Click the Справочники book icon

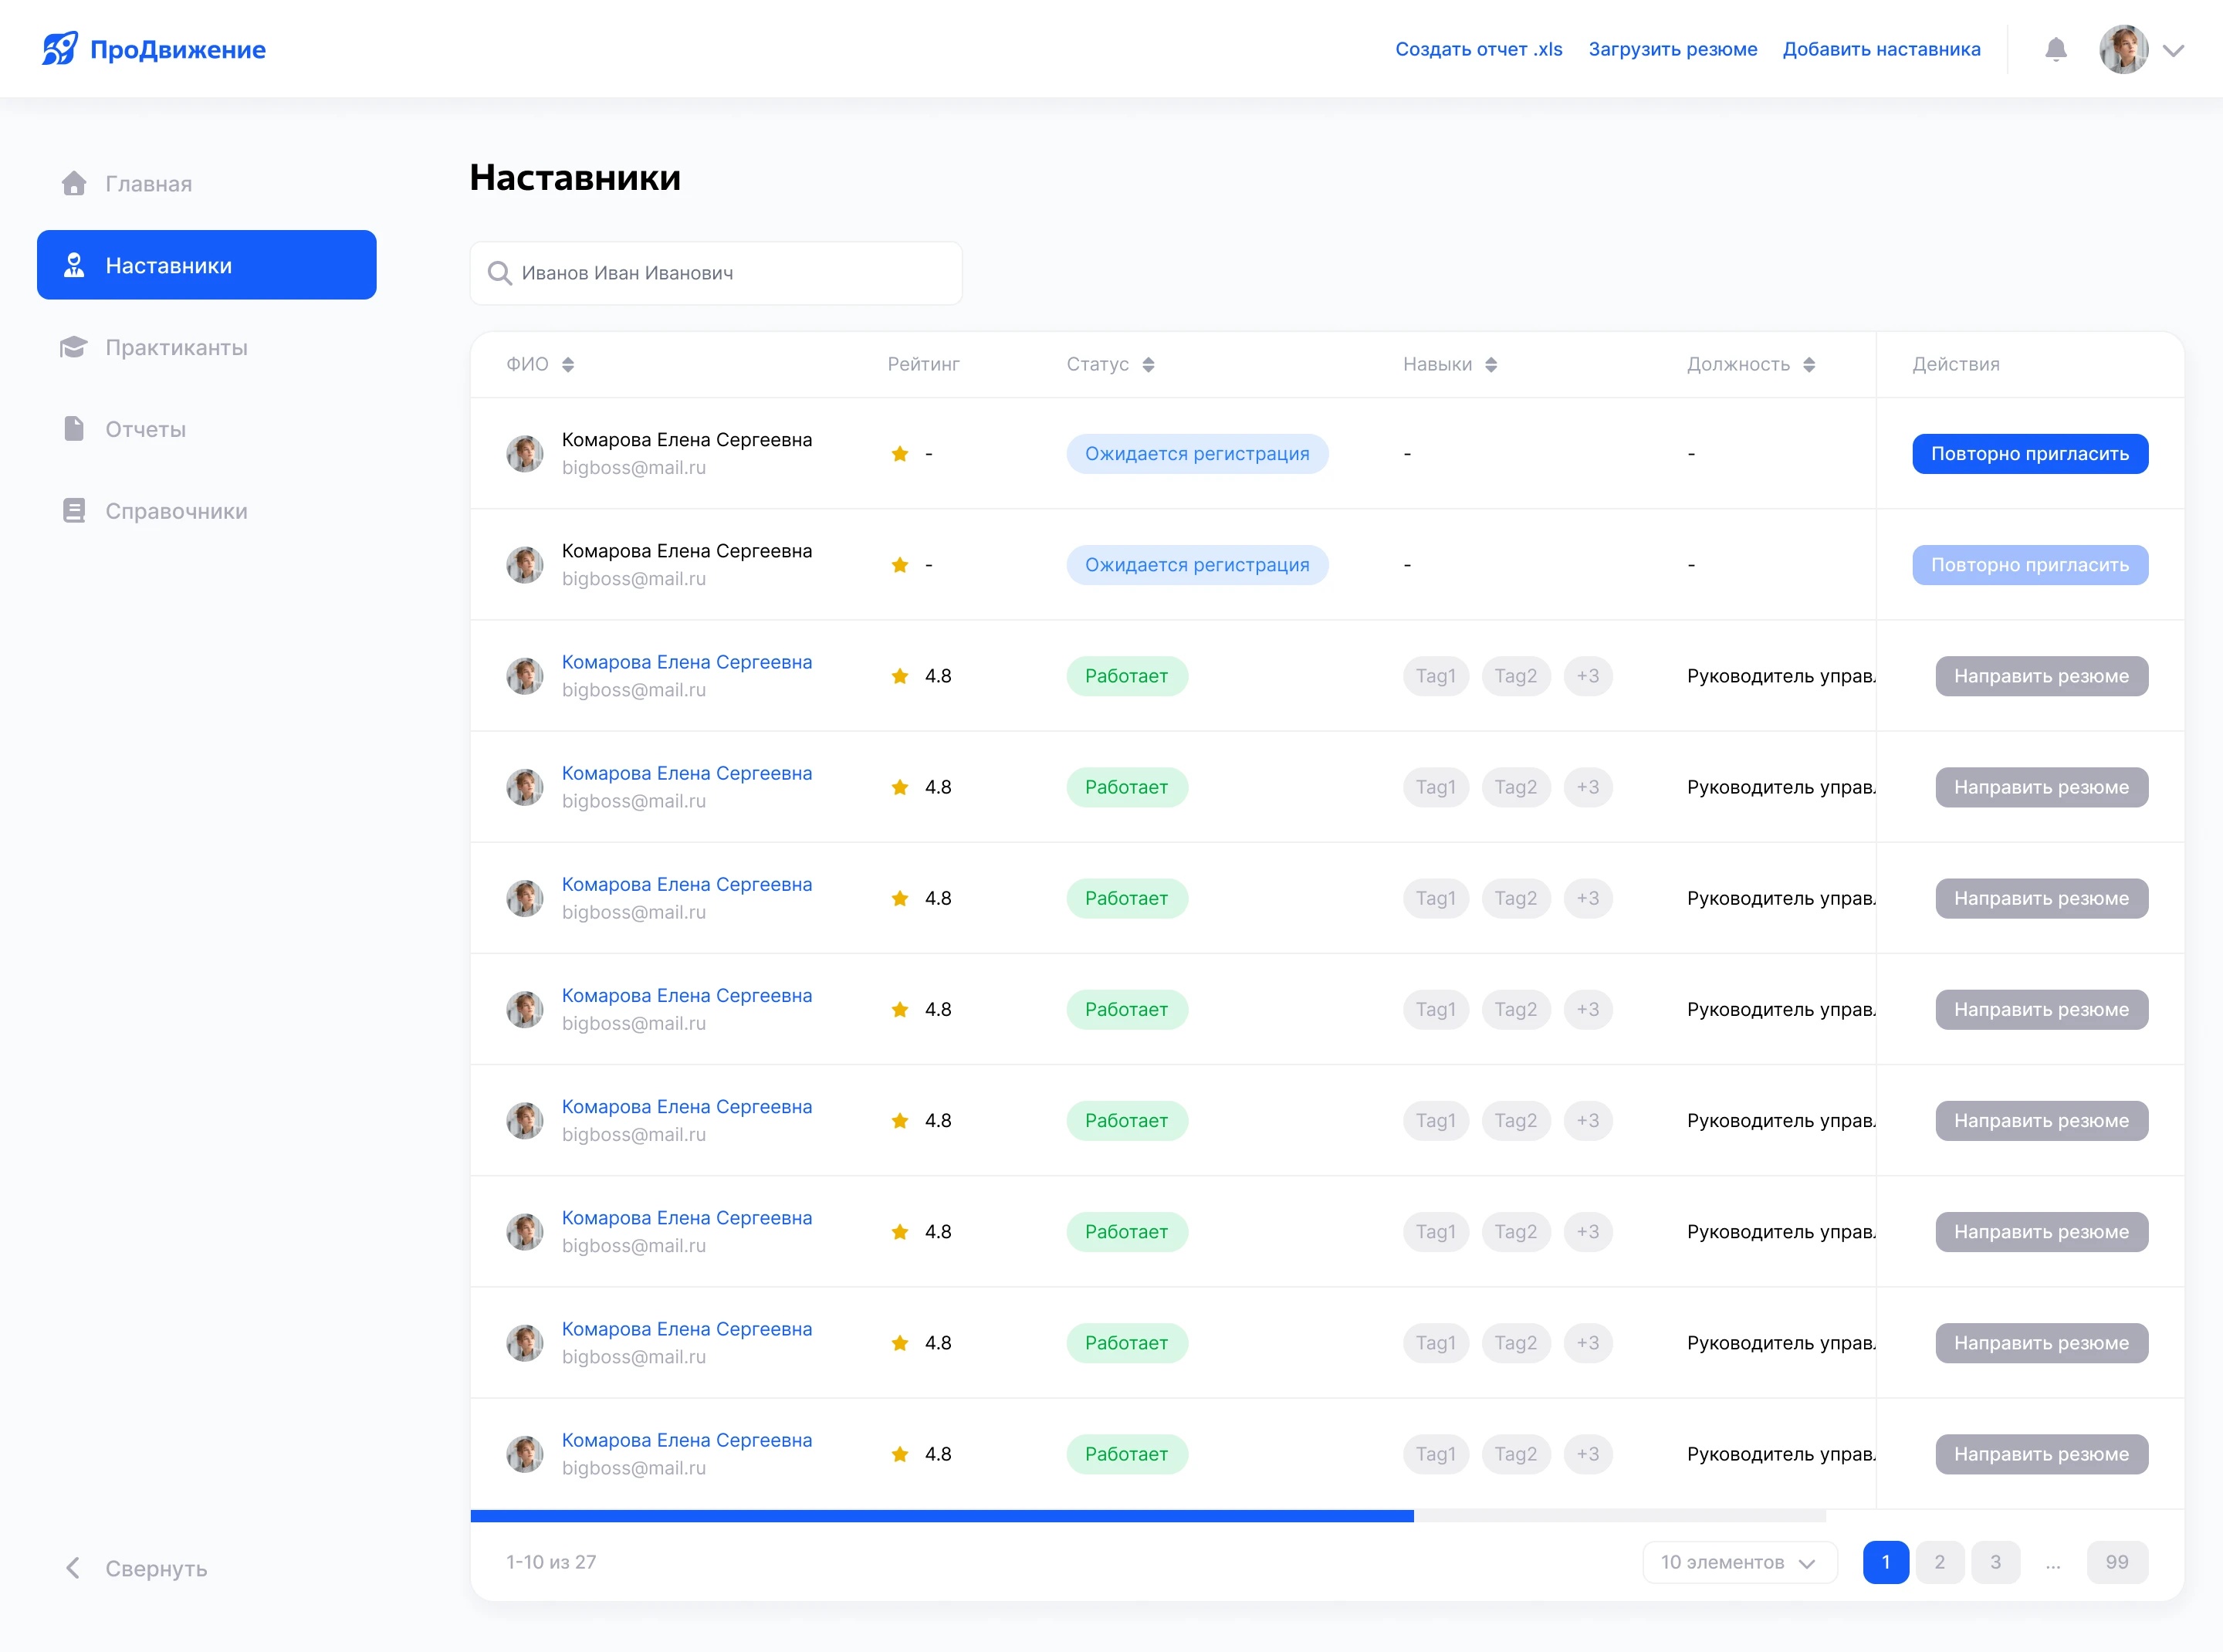tap(74, 511)
